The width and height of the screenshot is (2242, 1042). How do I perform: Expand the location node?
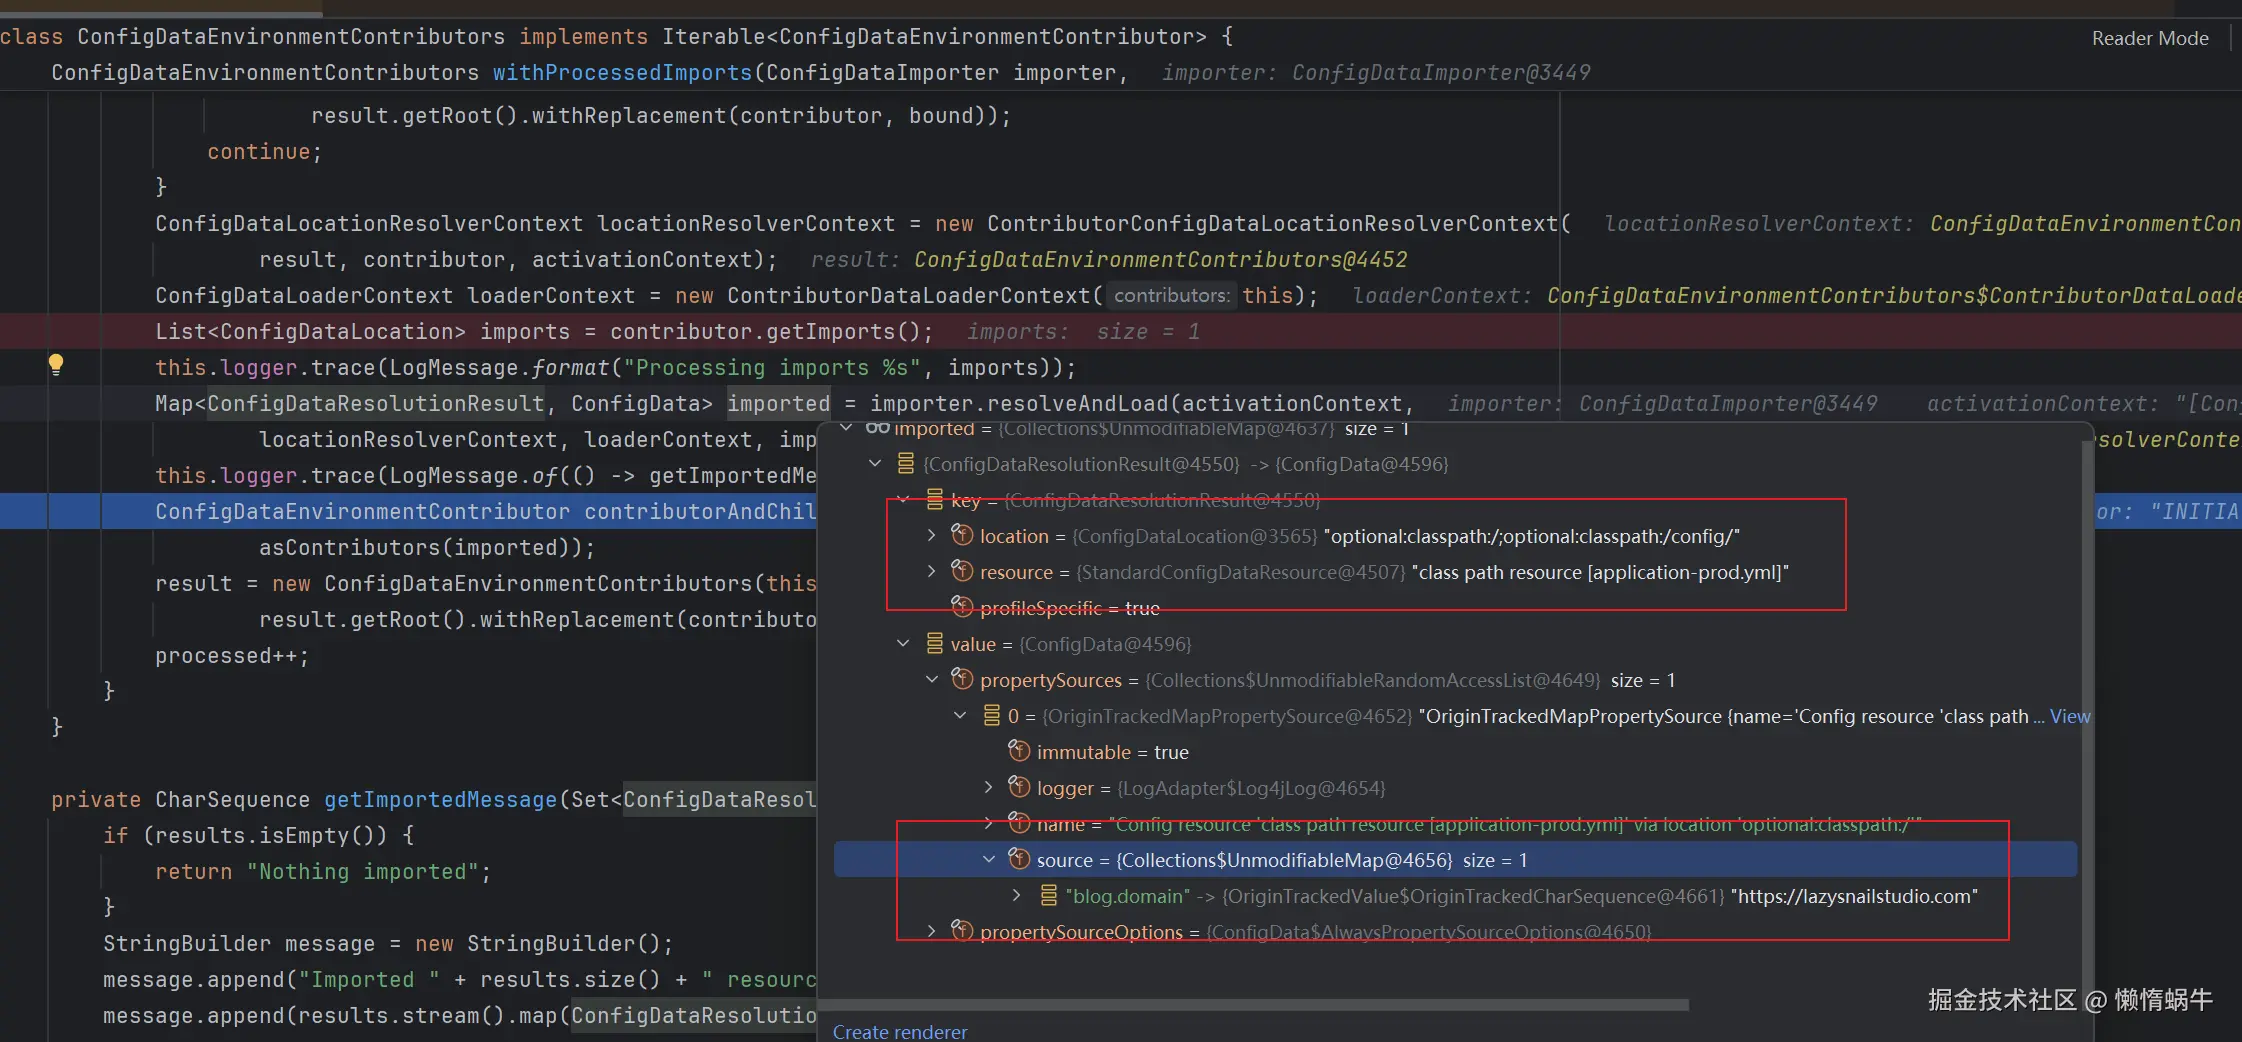point(932,536)
